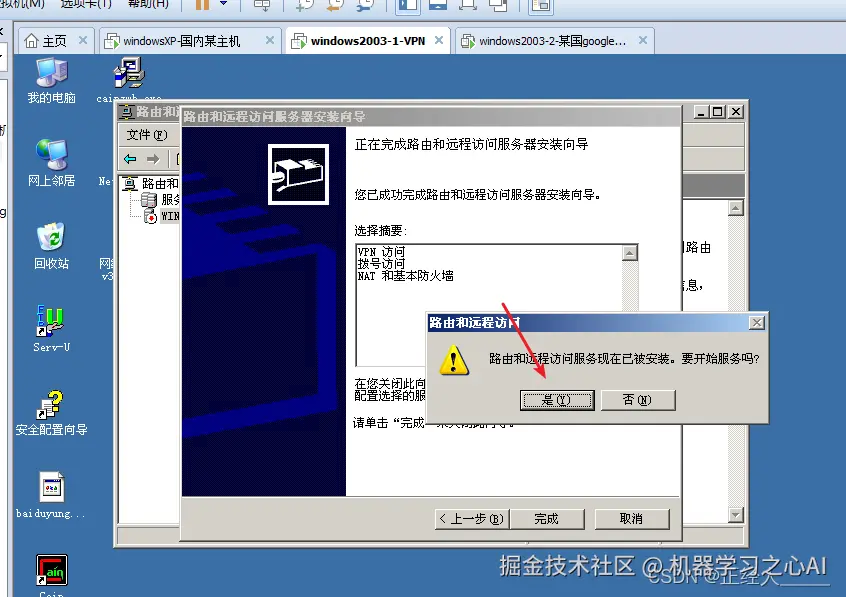
Task: Maximize the routing console window
Action: tap(718, 112)
